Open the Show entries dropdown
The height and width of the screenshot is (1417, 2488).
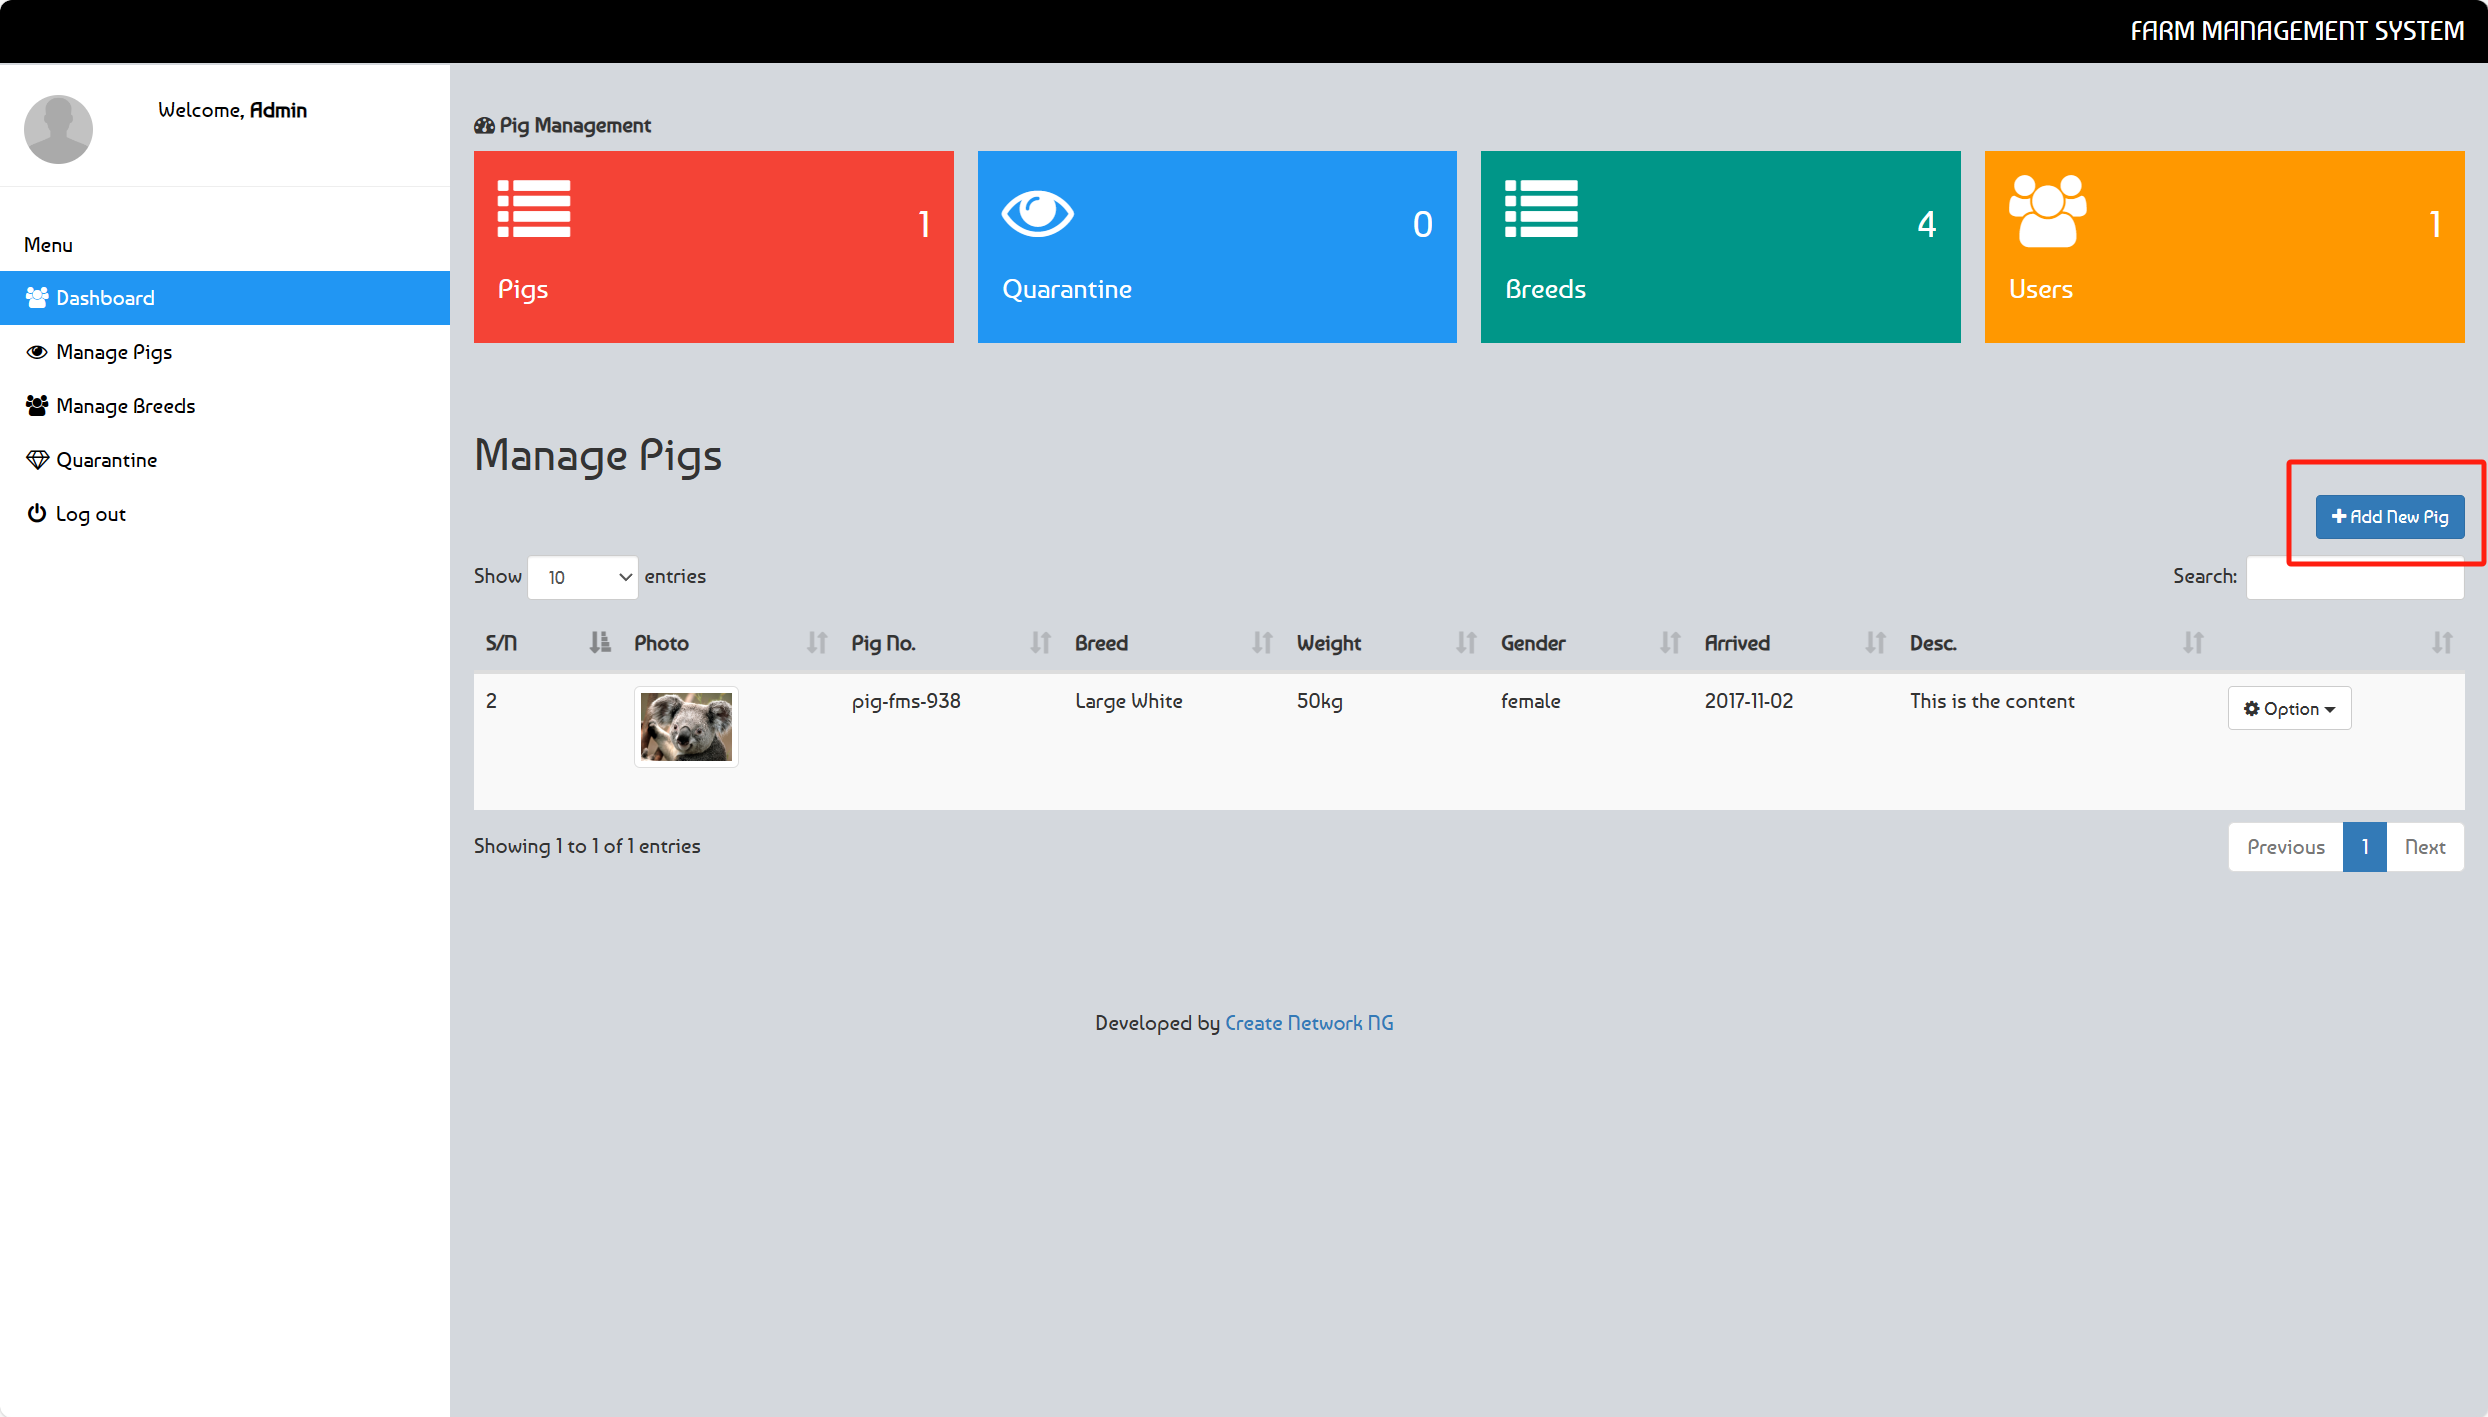click(583, 577)
